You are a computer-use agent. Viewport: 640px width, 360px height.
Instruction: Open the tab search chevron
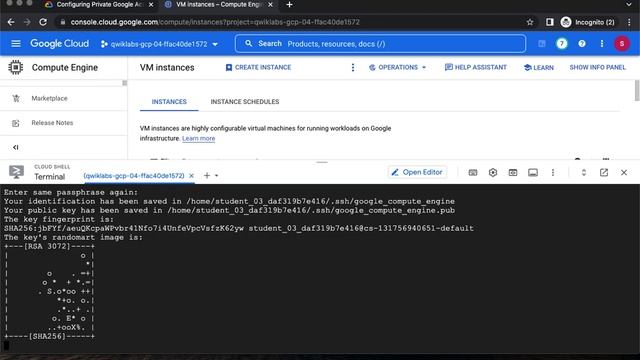[x=629, y=4]
